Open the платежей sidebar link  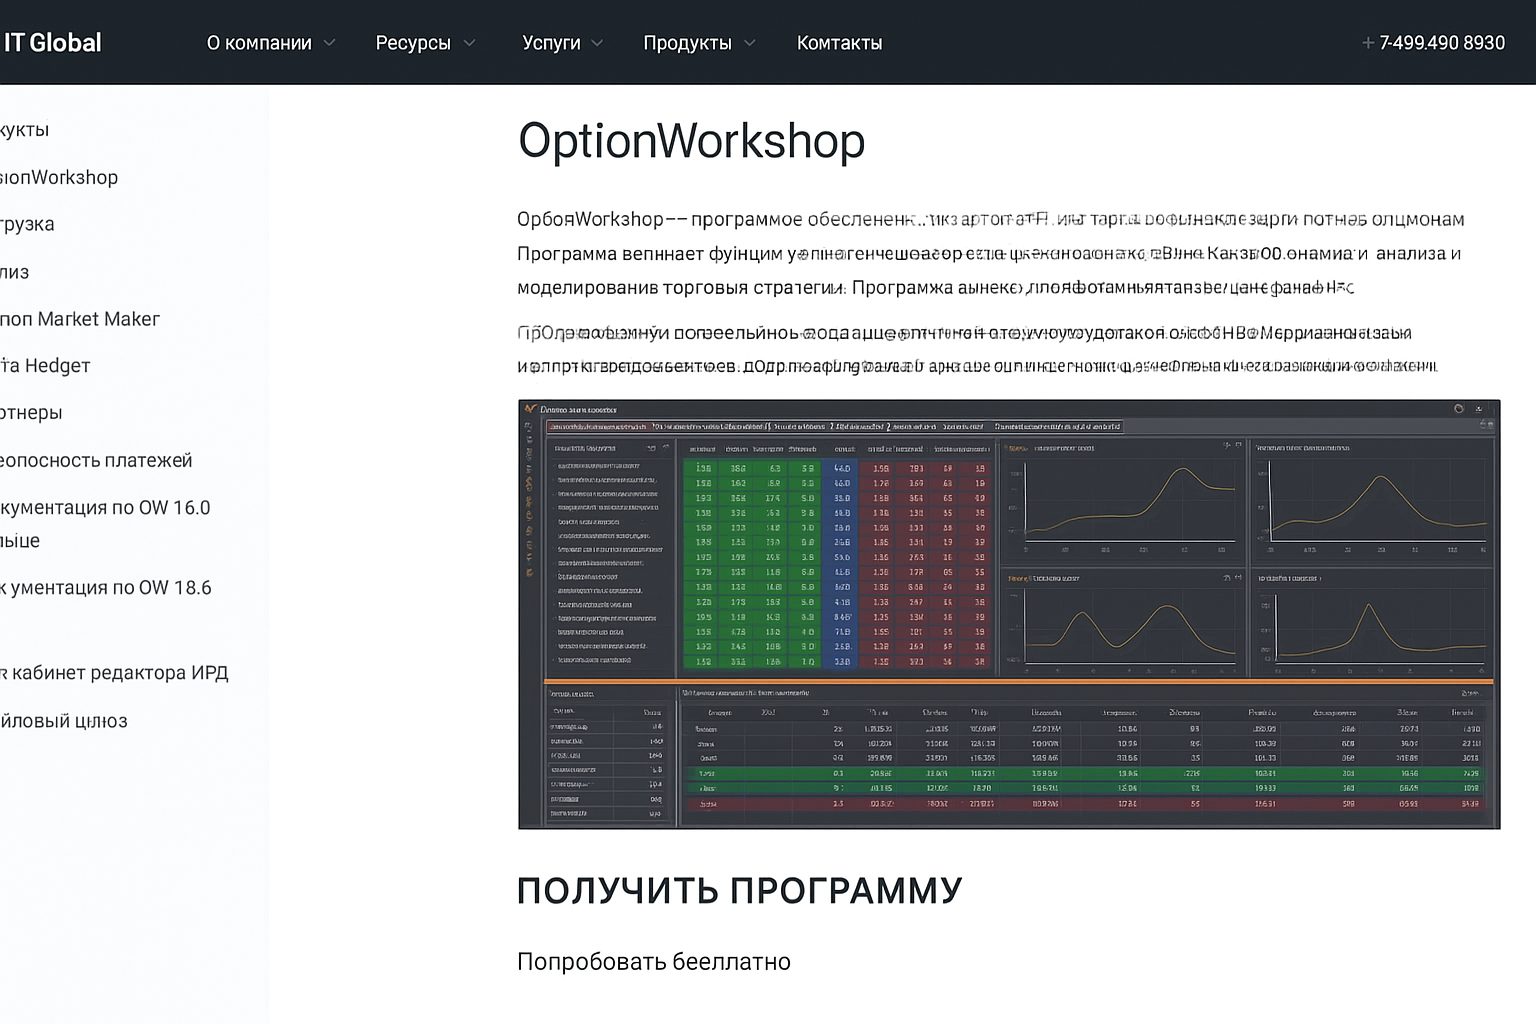click(x=96, y=461)
